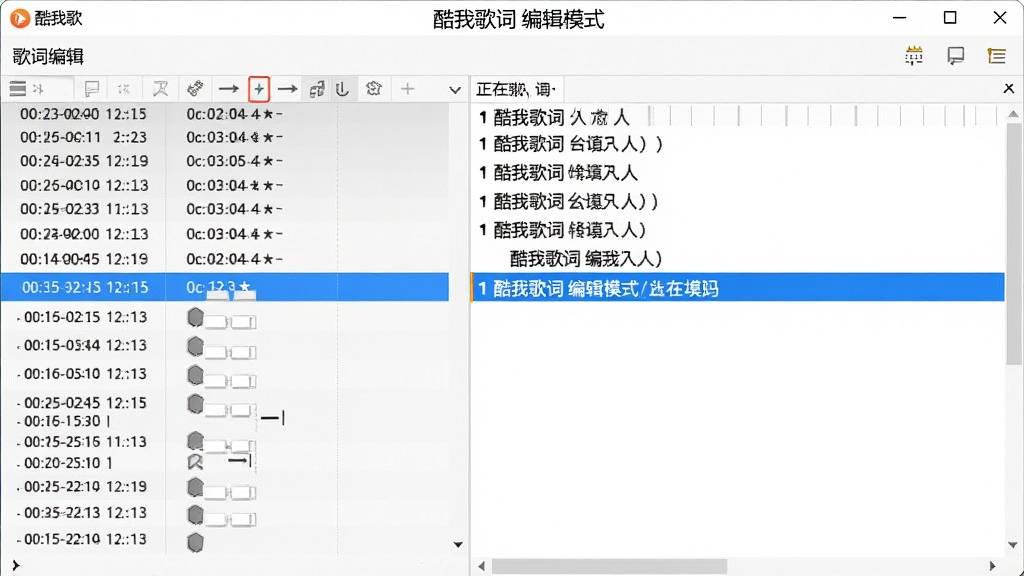Click the comment bubble icon at top right
The width and height of the screenshot is (1024, 576).
tap(955, 56)
